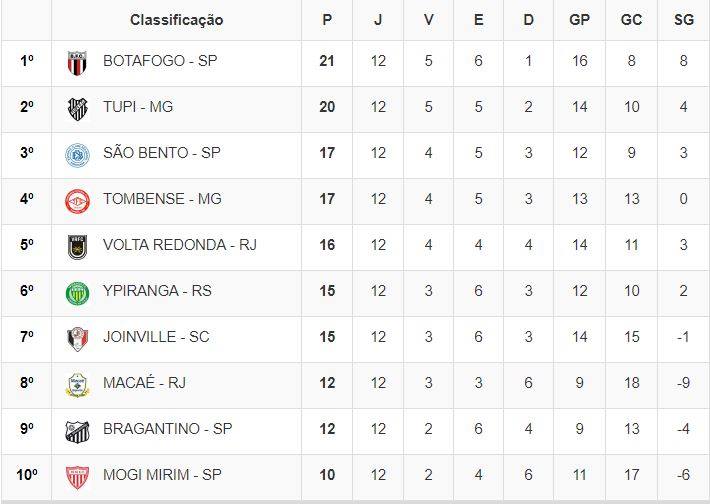
Task: Click the Bragantino-SP team crest
Action: (x=77, y=430)
